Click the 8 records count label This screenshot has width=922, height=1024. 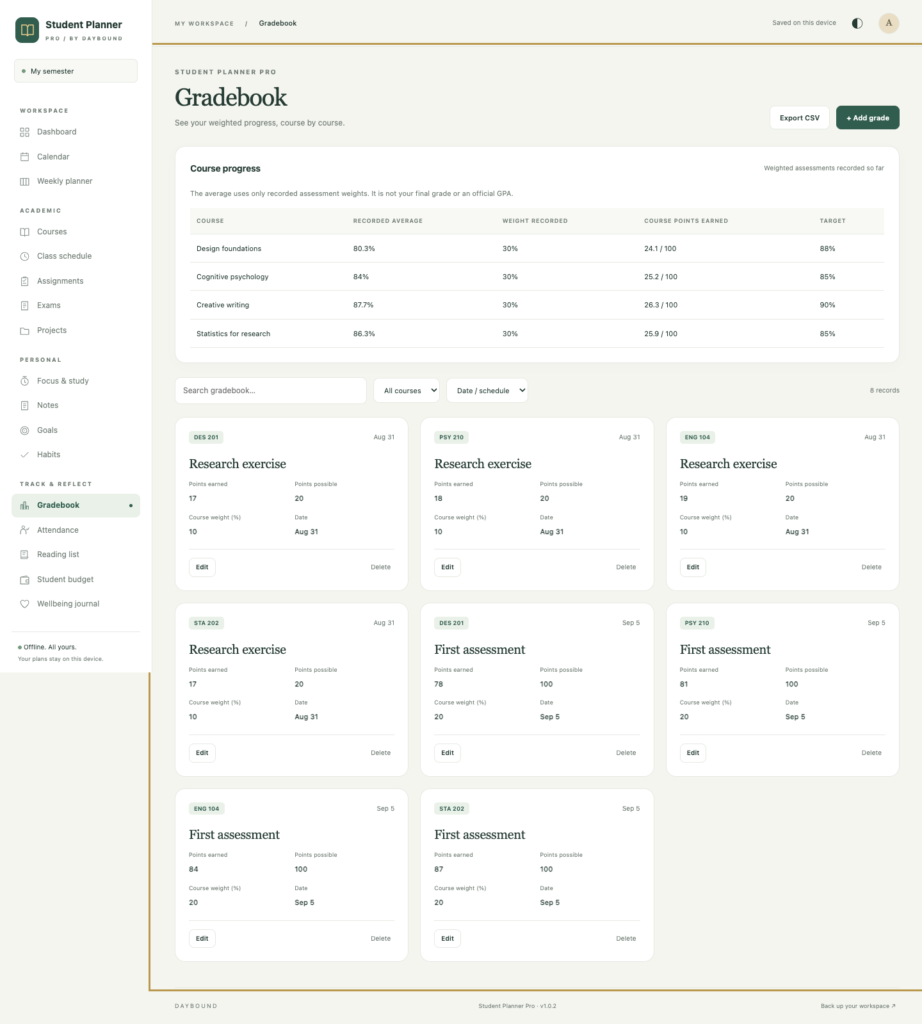(884, 391)
